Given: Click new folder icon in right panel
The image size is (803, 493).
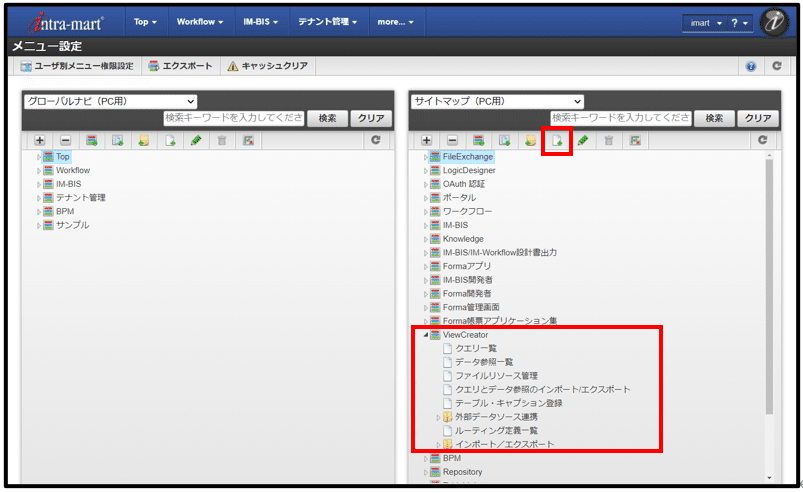Looking at the screenshot, I should click(x=531, y=140).
